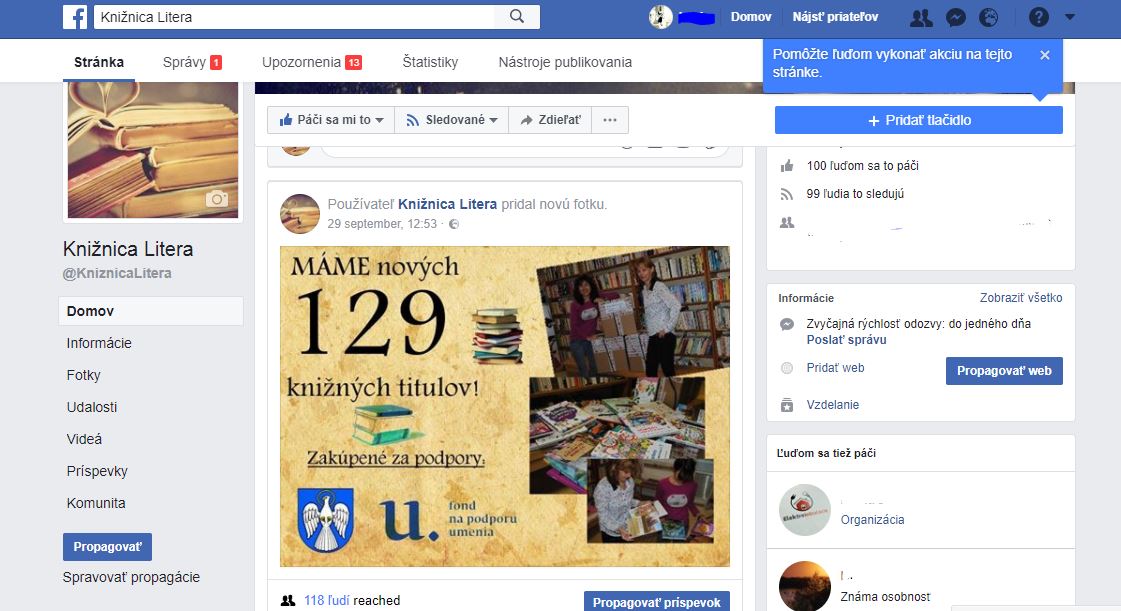This screenshot has height=611, width=1121.
Task: Open the notifications globe icon
Action: pos(988,17)
